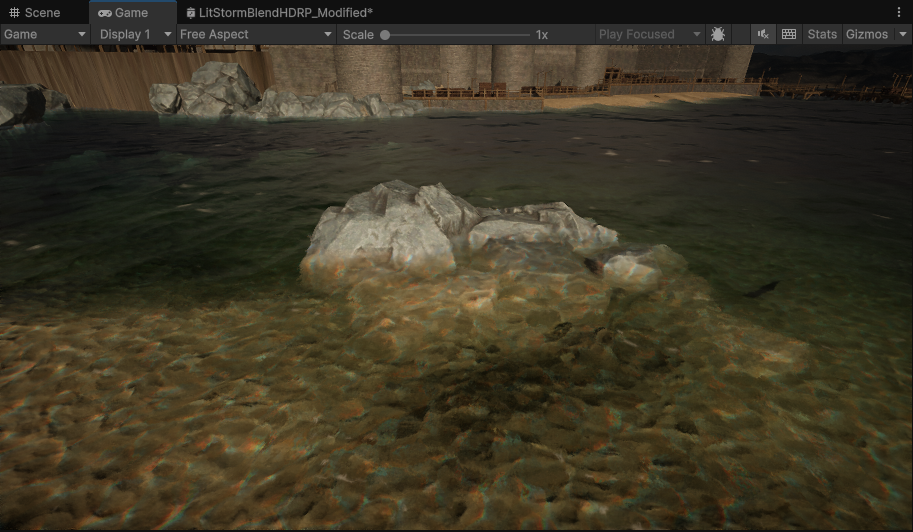
Task: Open the Game view type dropdown
Action: click(45, 34)
